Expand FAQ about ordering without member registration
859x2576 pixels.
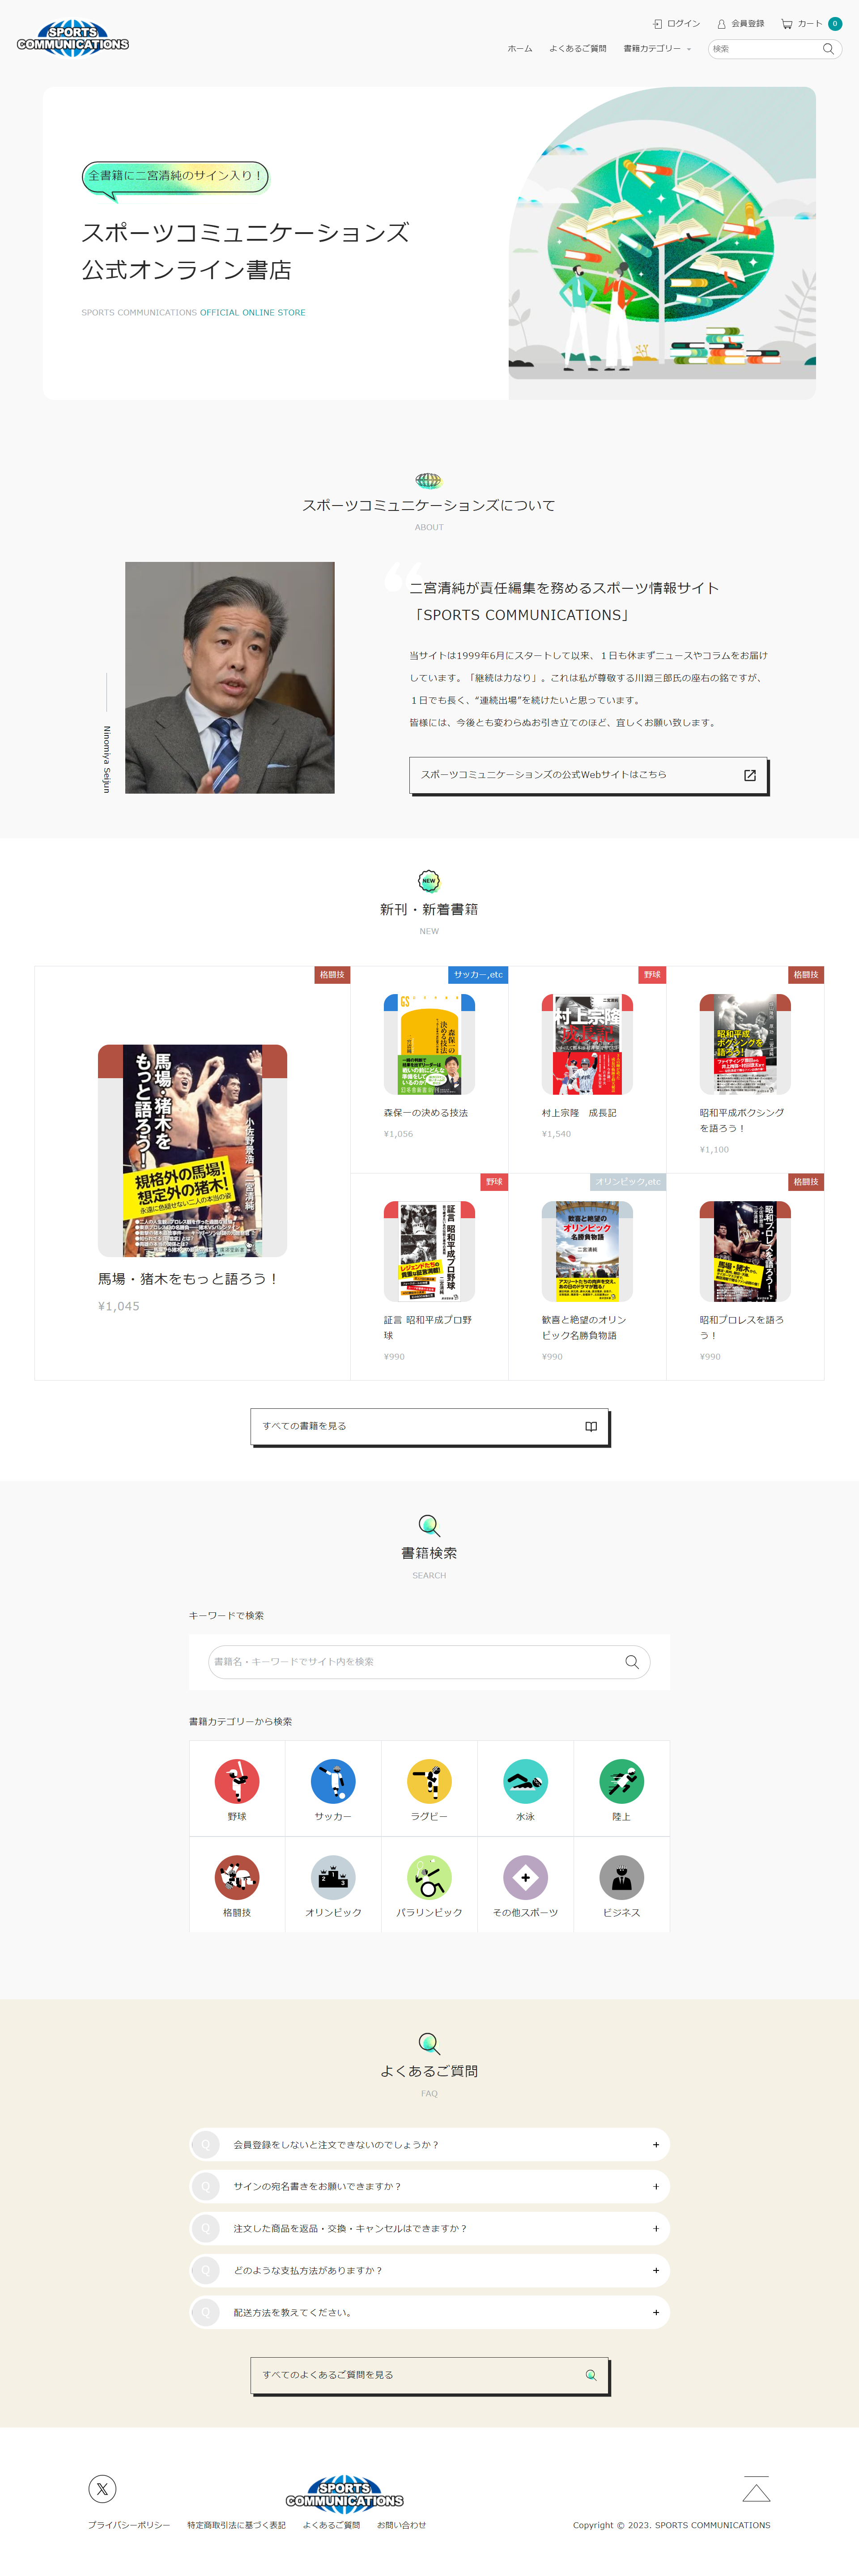(429, 2144)
